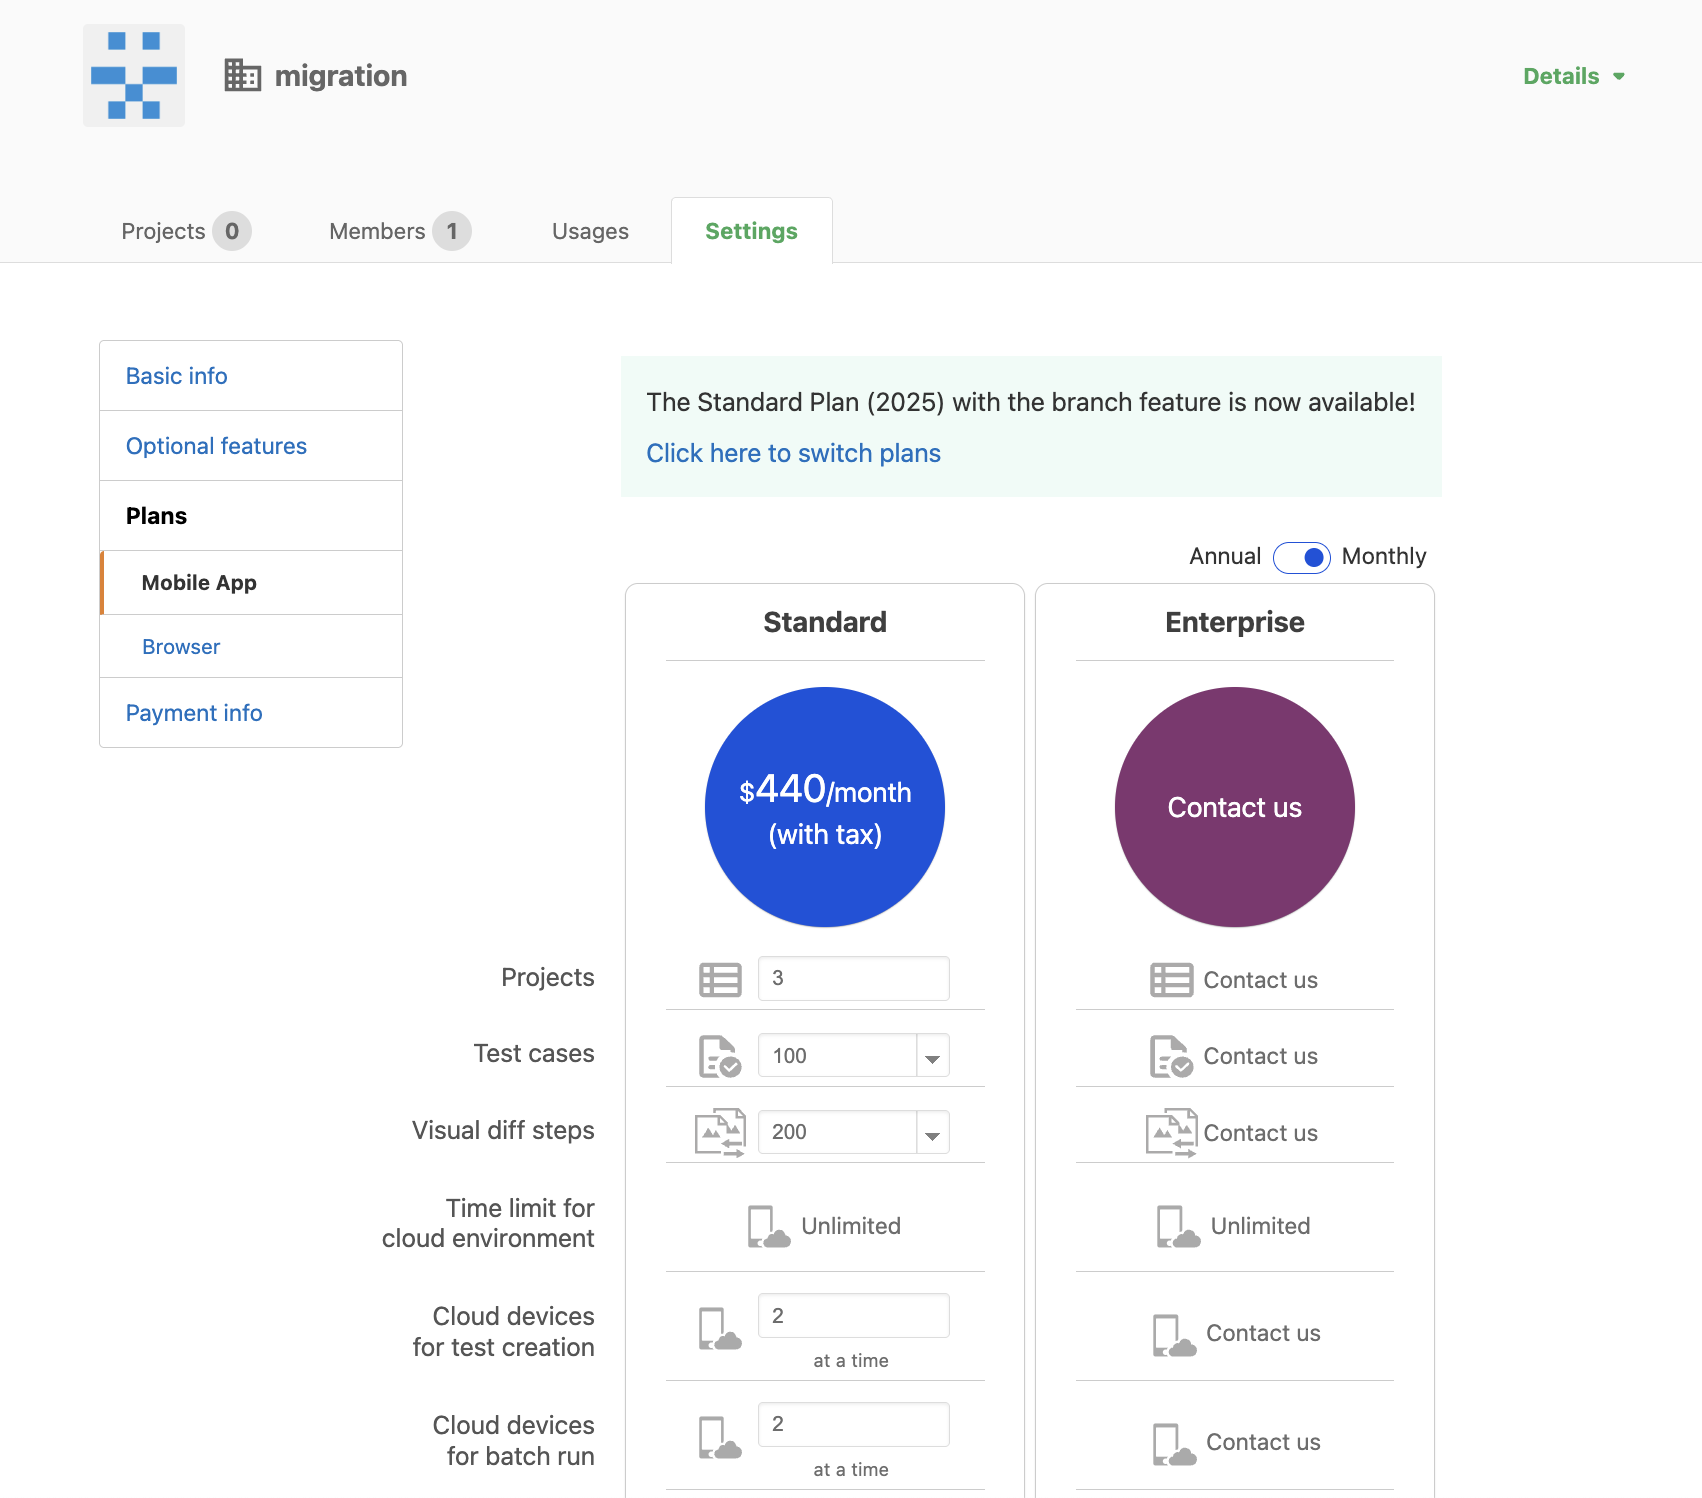Click the 'Click here to switch plans' link
This screenshot has height=1498, width=1702.
coord(793,453)
